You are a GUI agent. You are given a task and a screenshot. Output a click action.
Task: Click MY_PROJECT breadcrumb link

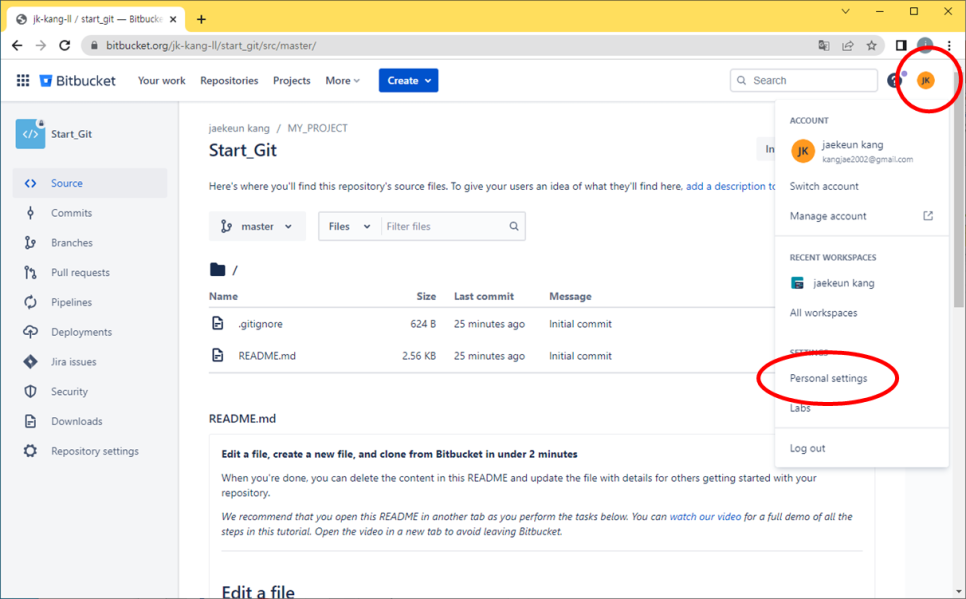(317, 128)
